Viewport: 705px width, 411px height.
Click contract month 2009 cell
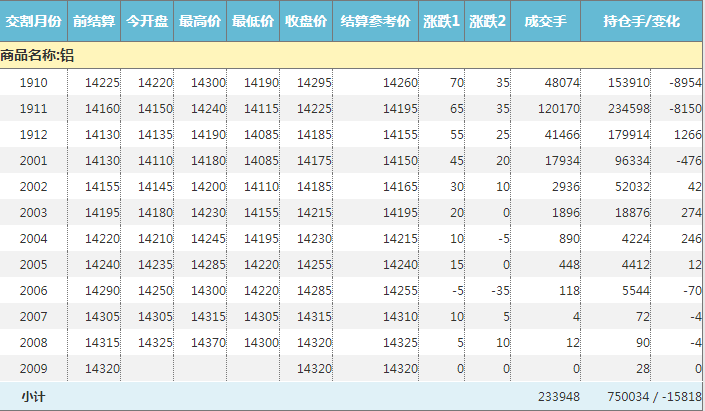coord(34,369)
